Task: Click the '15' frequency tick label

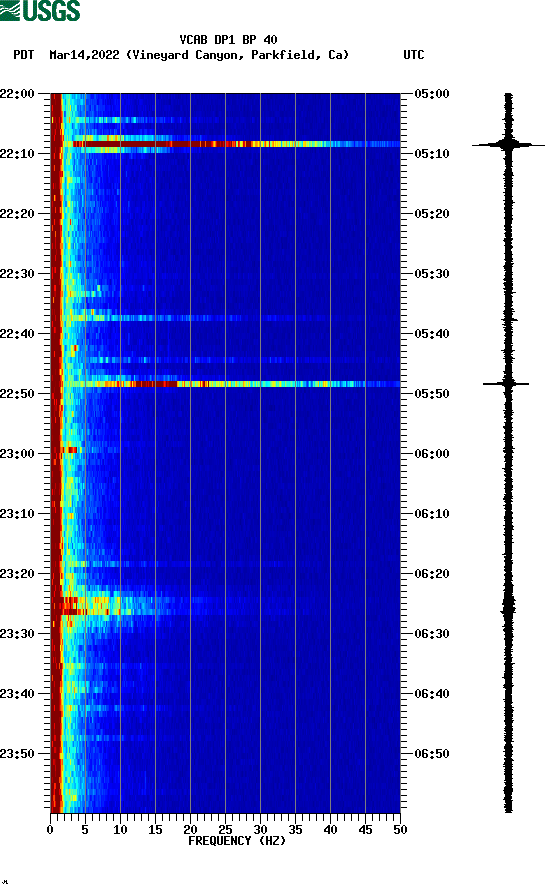Action: pos(155,829)
